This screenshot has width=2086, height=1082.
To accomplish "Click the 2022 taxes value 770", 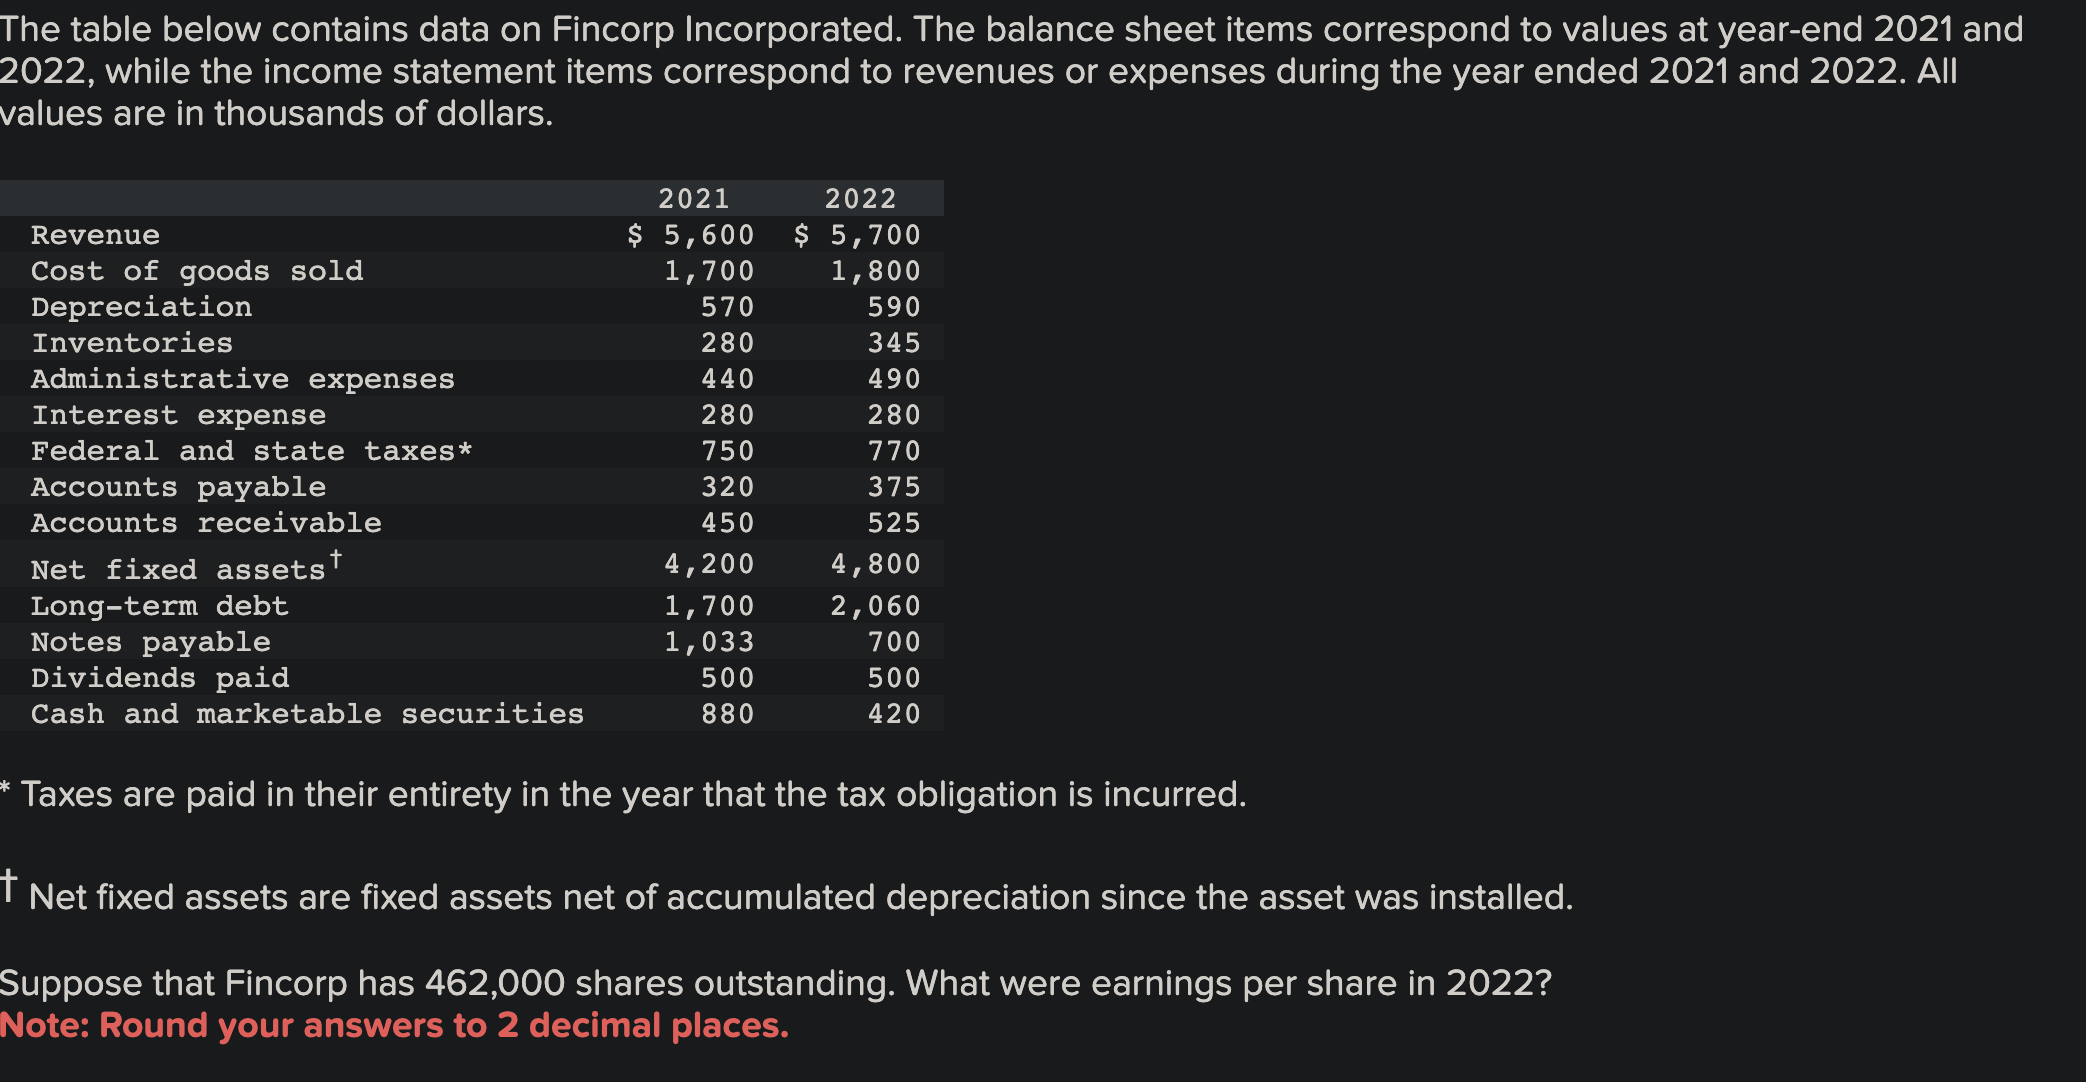I will coord(893,451).
